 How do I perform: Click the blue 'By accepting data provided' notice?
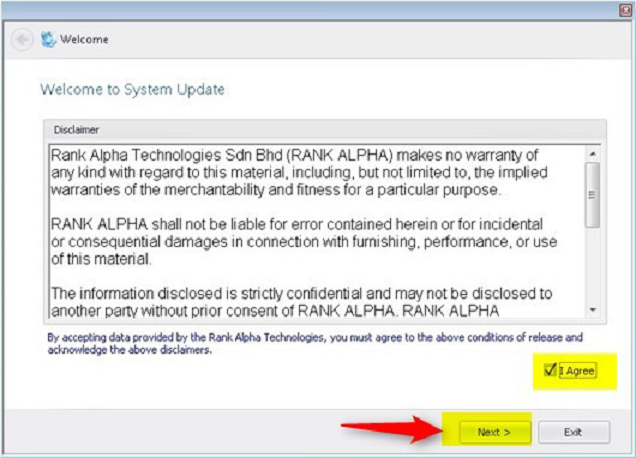pyautogui.click(x=315, y=343)
